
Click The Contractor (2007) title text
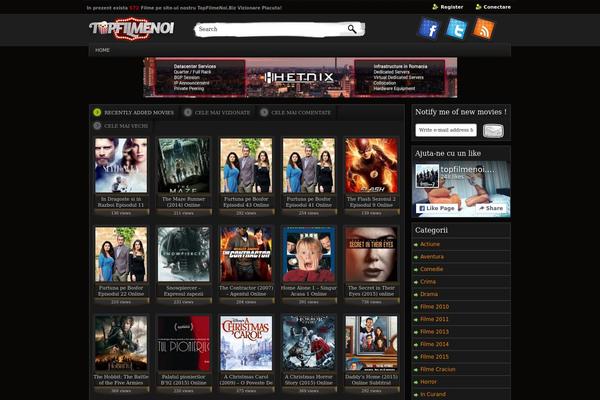pos(246,291)
